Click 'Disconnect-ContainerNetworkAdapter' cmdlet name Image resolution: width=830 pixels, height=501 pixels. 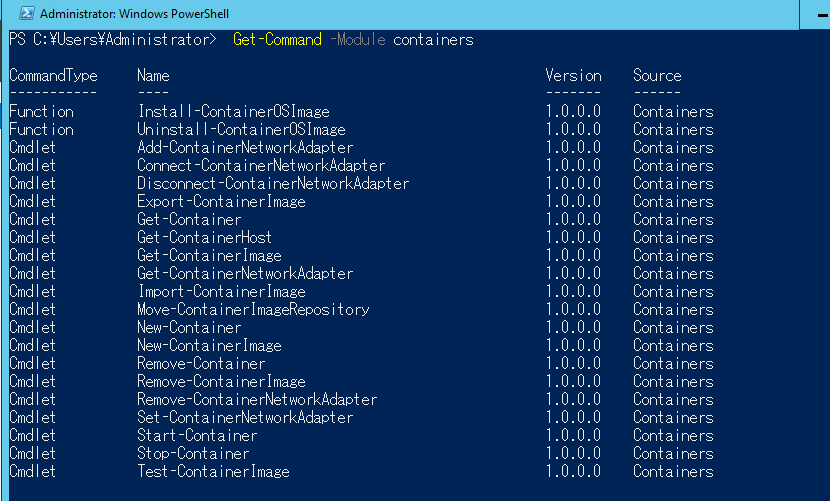click(x=273, y=184)
